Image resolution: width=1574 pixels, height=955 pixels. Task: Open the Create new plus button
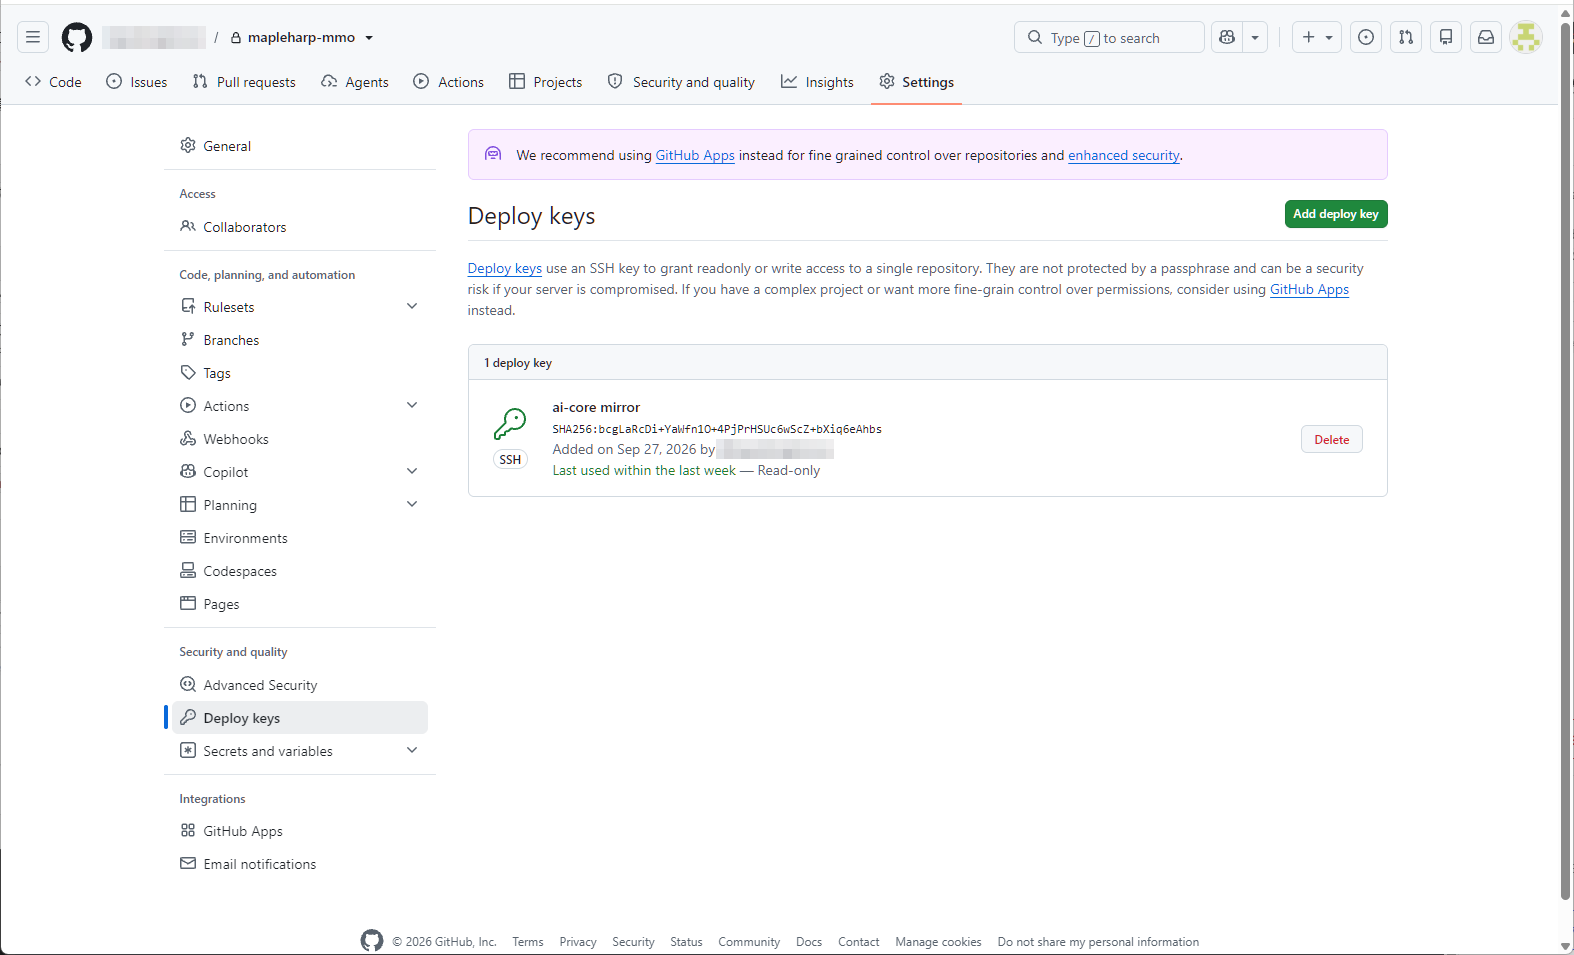coord(1317,37)
